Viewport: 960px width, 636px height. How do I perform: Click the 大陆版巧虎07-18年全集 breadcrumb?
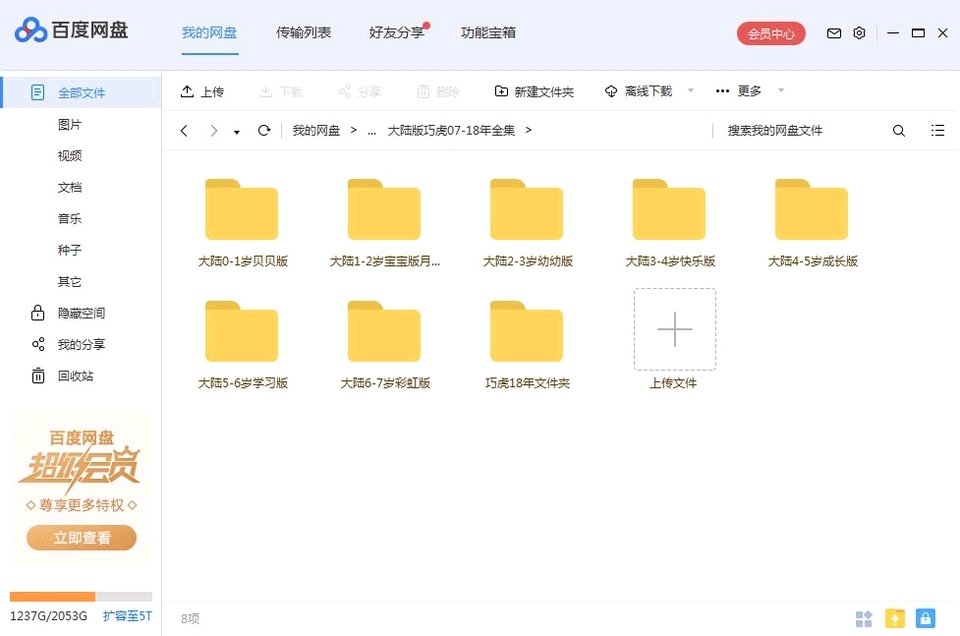(451, 130)
